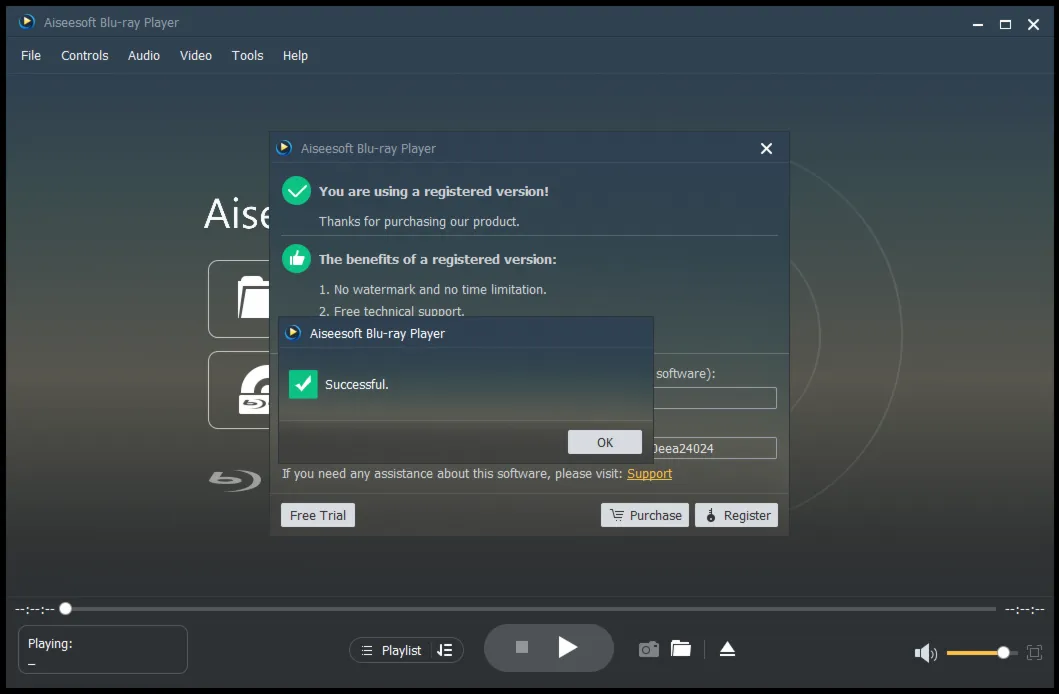Screen dimensions: 1059x694
Task: Confirm the Successful message with OK
Action: (x=604, y=442)
